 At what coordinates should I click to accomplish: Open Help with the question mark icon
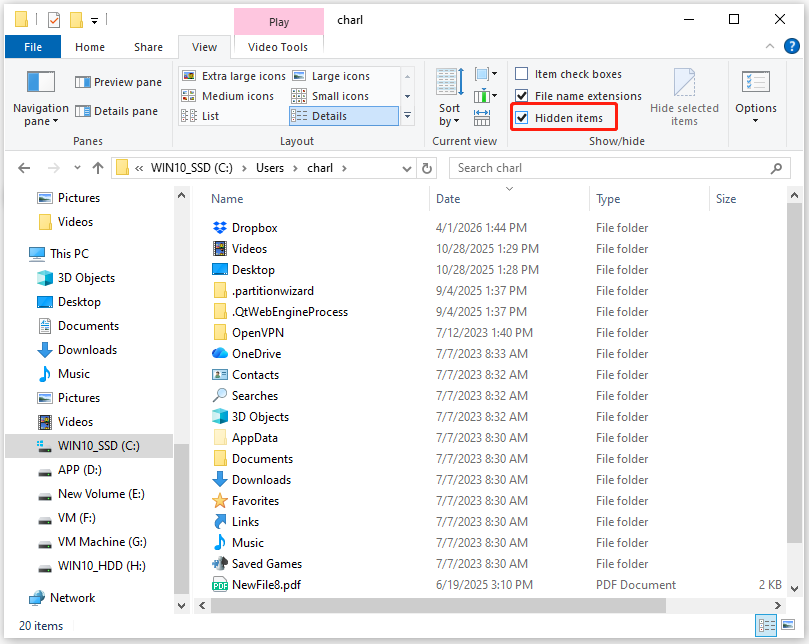click(791, 46)
